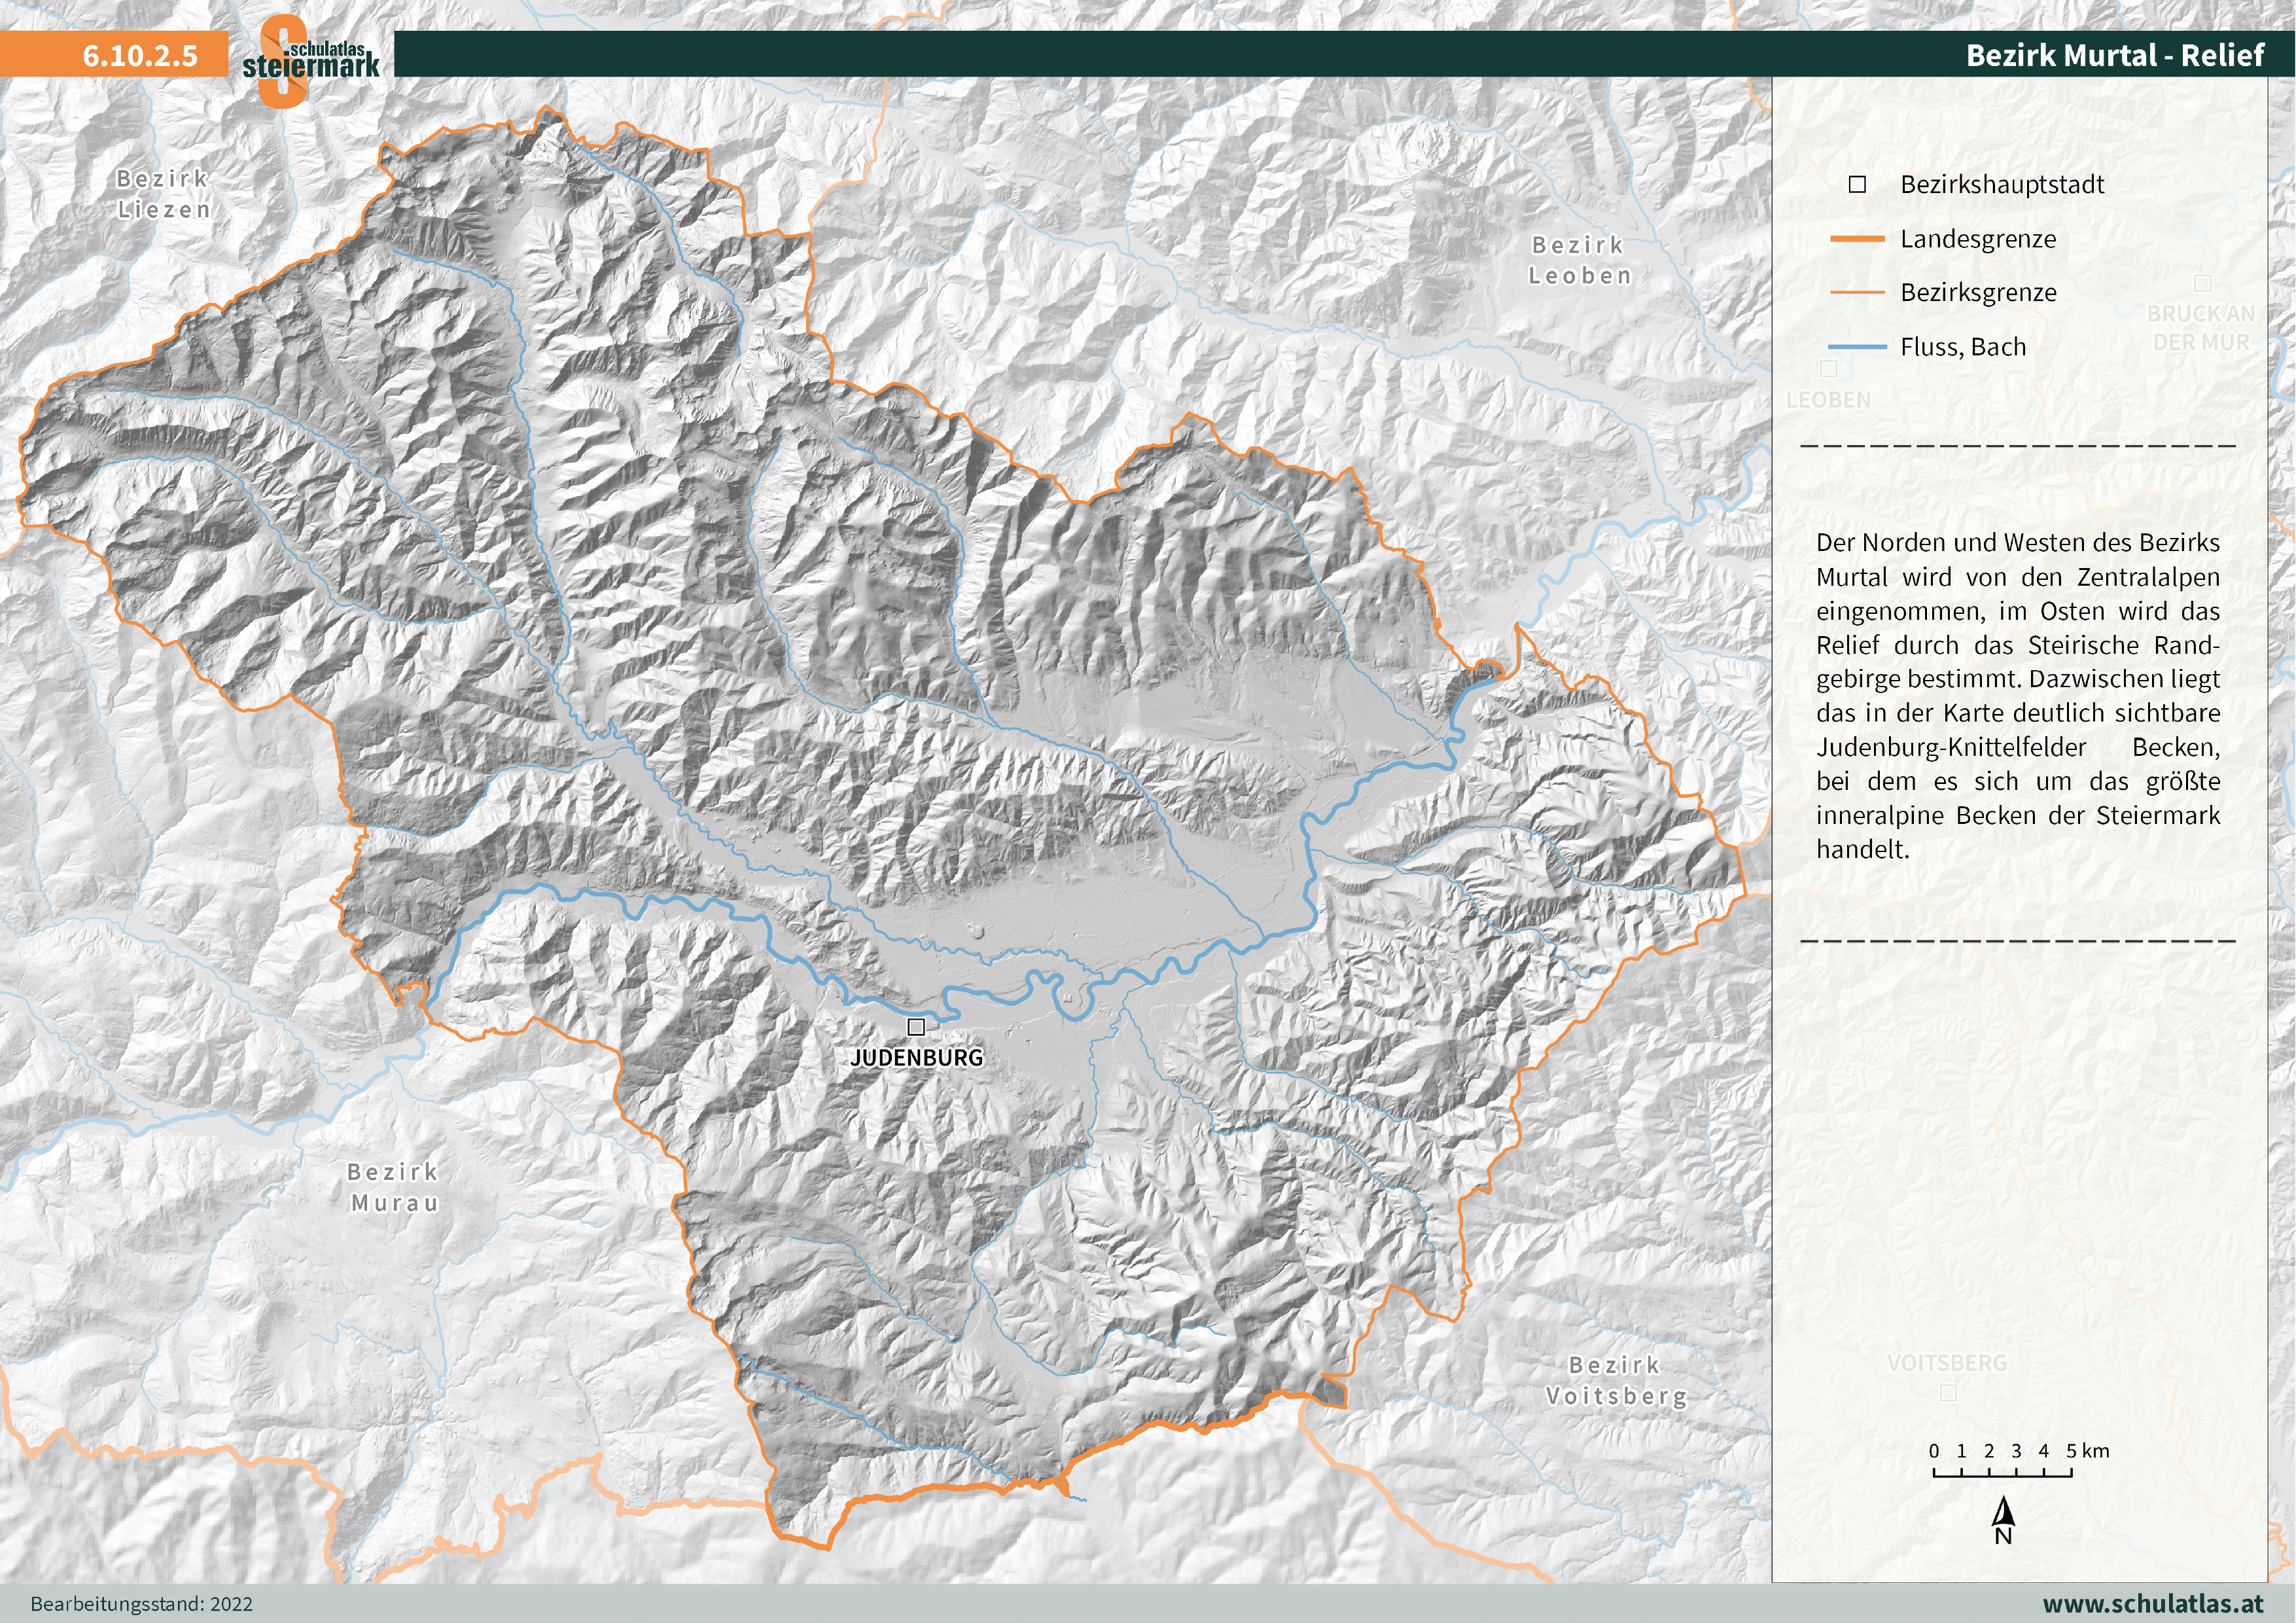Click the faded Voitsberg square marker

1948,1392
